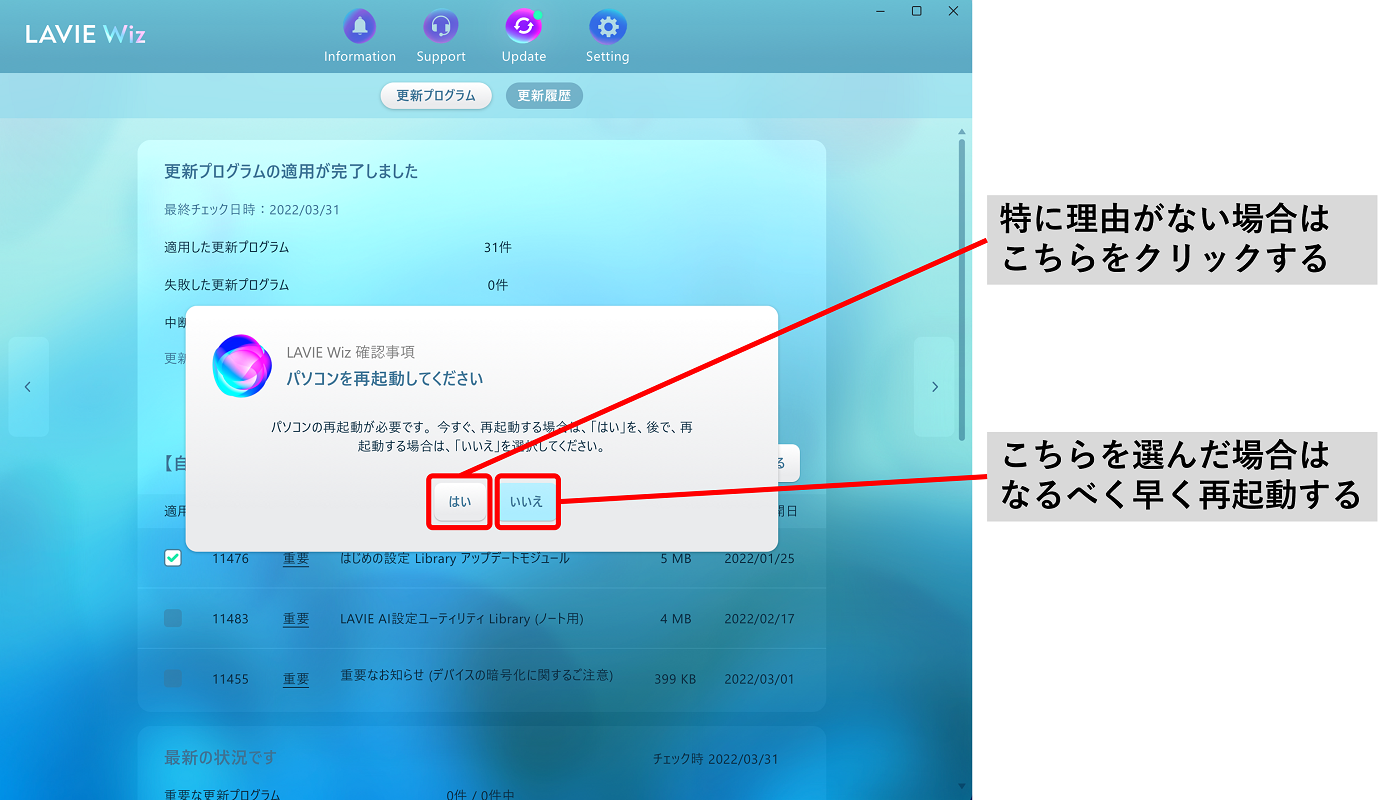1384x800 pixels.
Task: Check the update 11483 checkbox
Action: (x=173, y=618)
